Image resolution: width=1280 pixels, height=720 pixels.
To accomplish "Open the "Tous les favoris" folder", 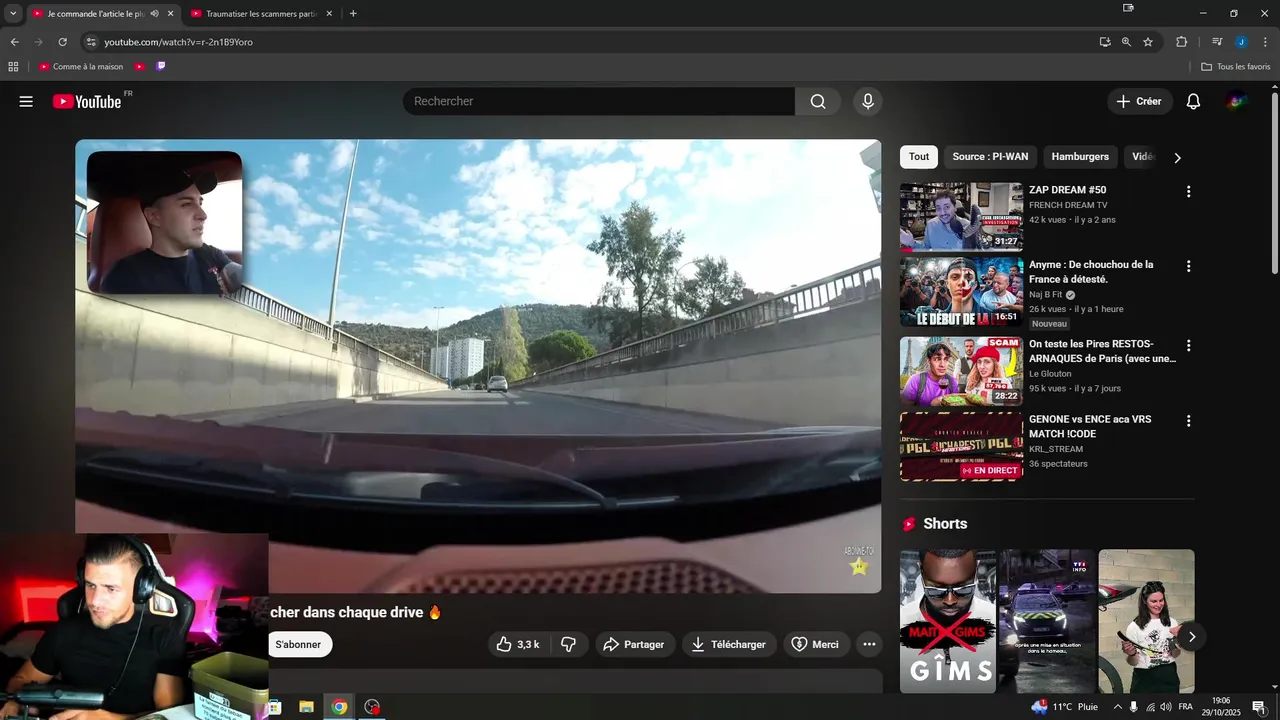I will [1236, 67].
